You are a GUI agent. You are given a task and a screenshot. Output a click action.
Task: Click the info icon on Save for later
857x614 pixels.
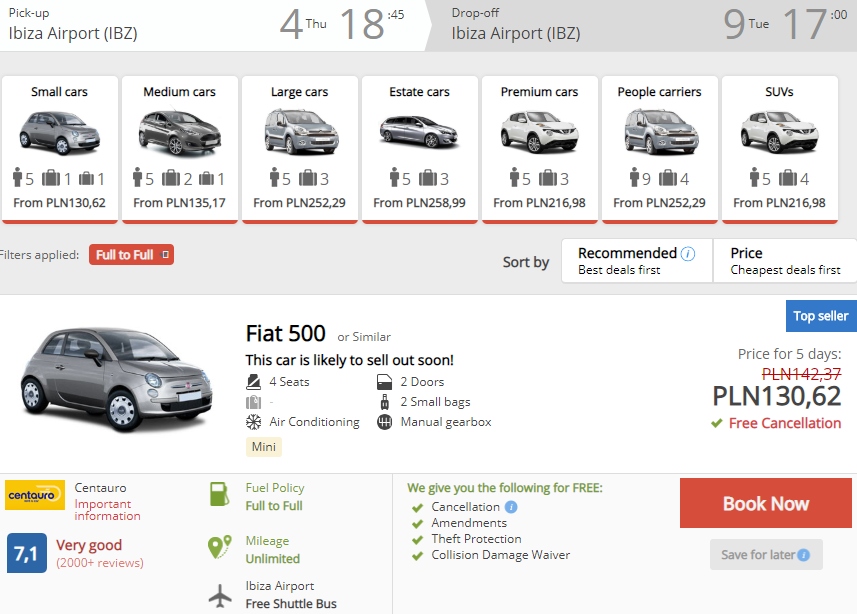point(803,555)
